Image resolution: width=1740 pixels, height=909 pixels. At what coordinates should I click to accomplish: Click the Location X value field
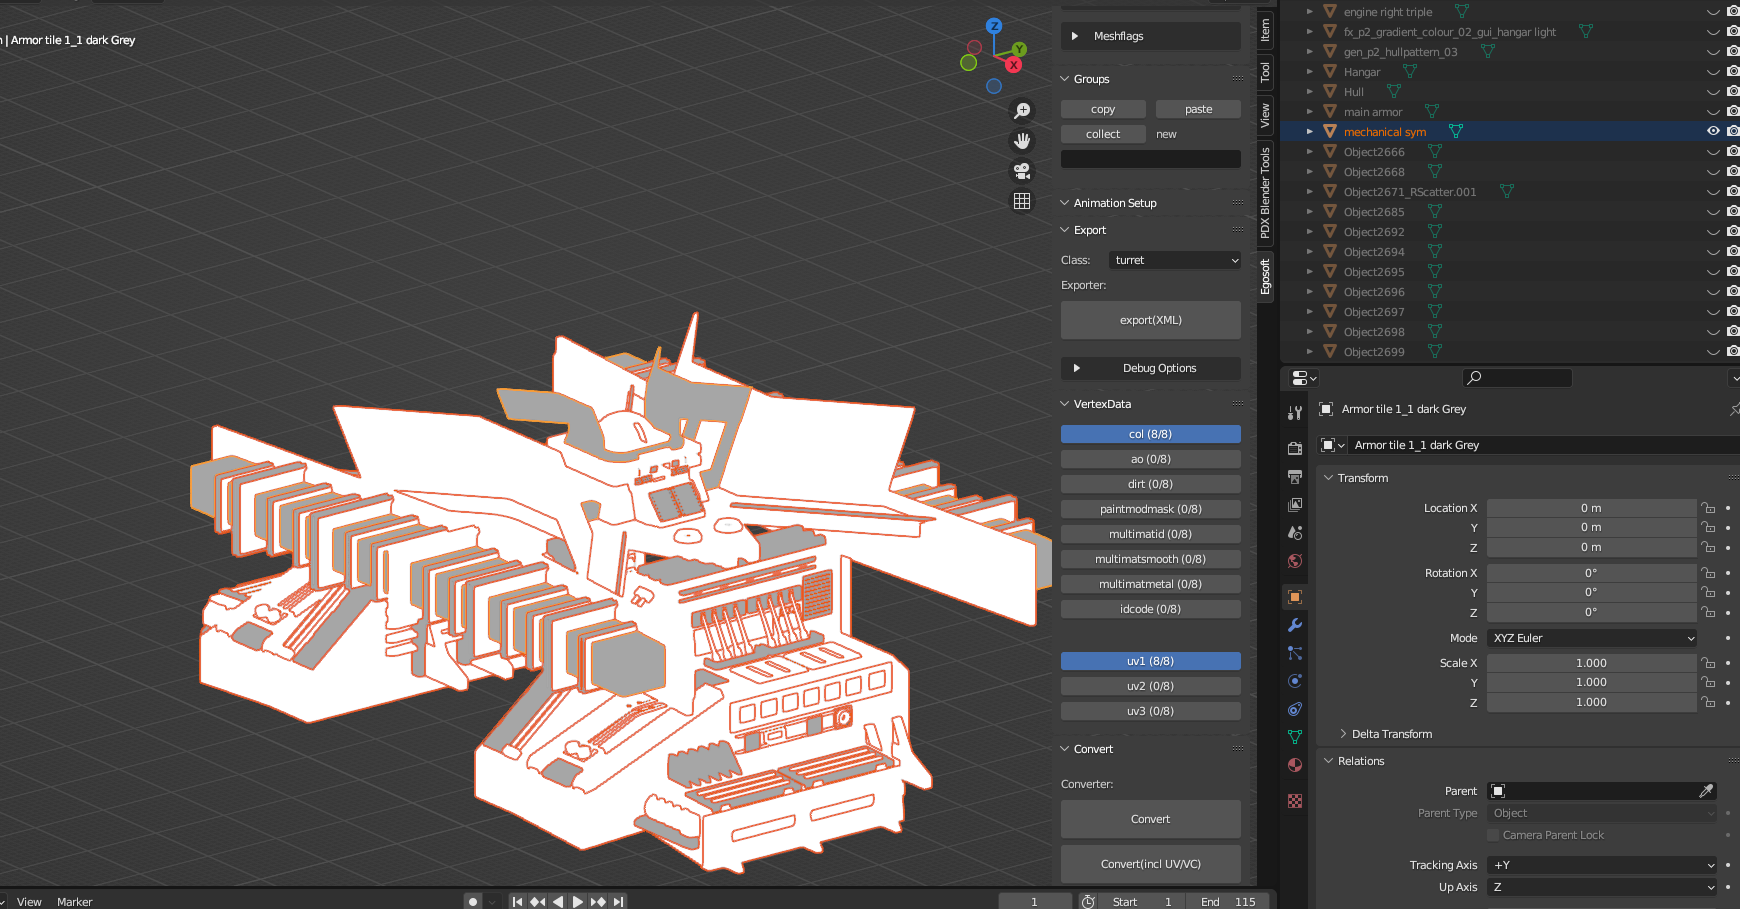pos(1591,508)
